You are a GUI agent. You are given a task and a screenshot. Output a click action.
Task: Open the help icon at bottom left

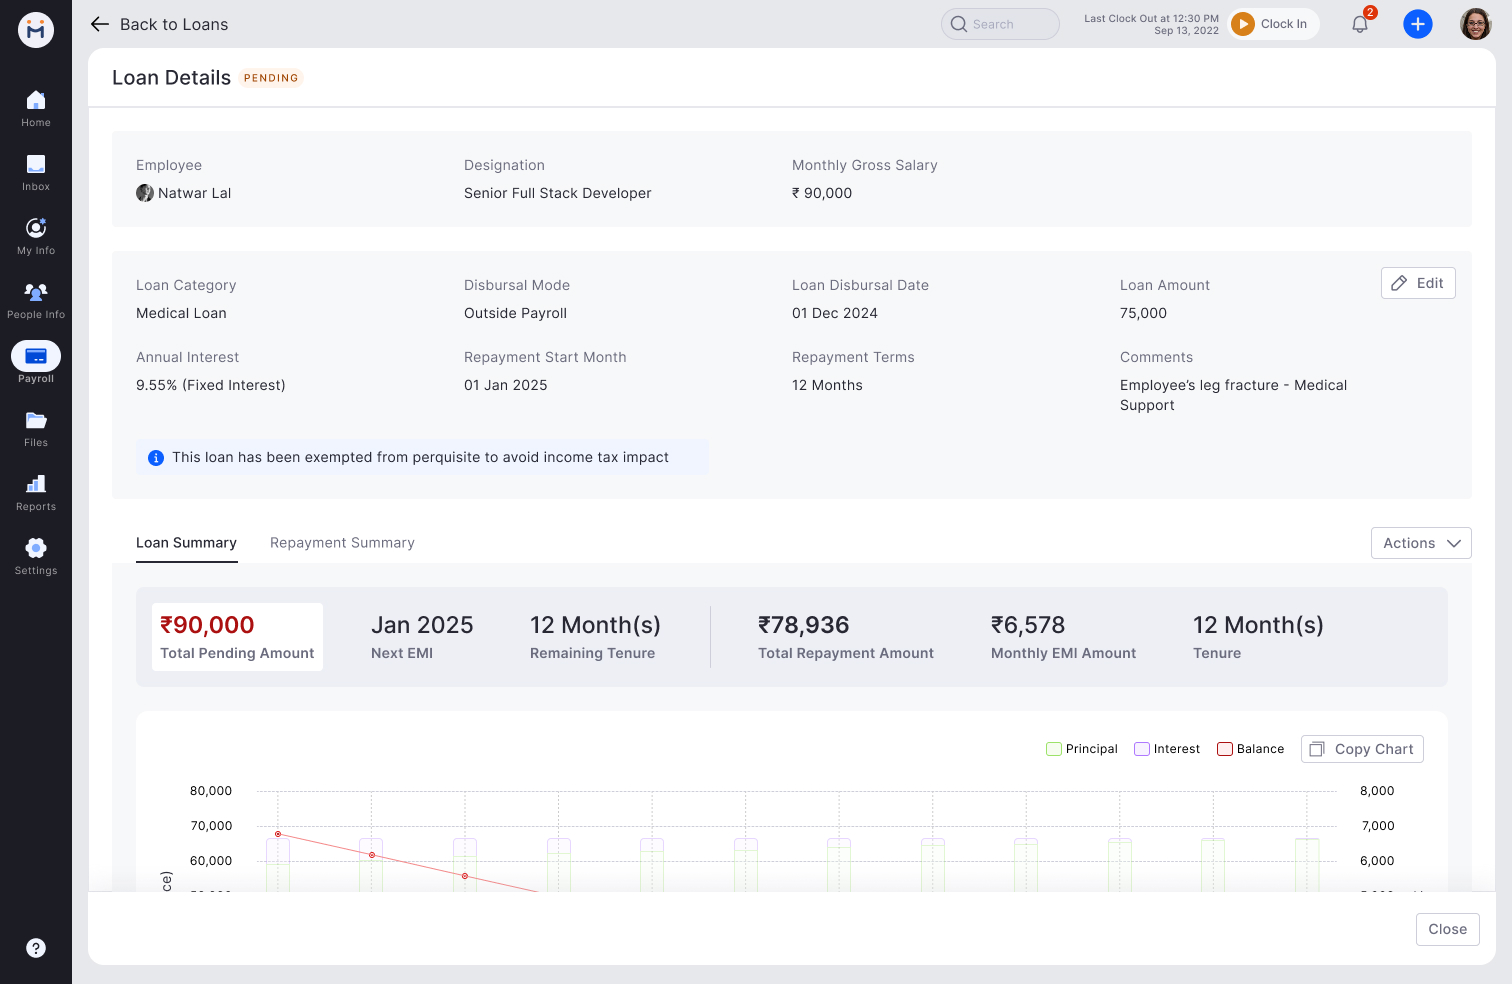coord(36,948)
